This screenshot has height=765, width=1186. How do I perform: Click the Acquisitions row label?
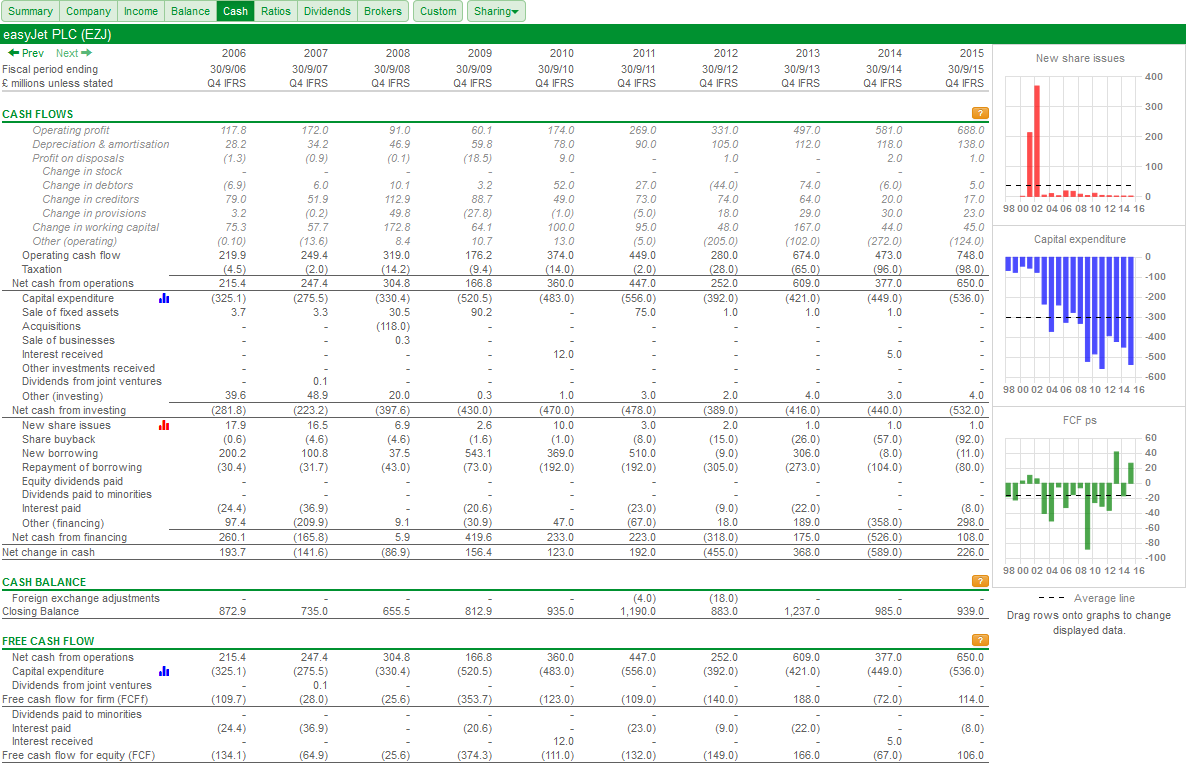coord(51,326)
